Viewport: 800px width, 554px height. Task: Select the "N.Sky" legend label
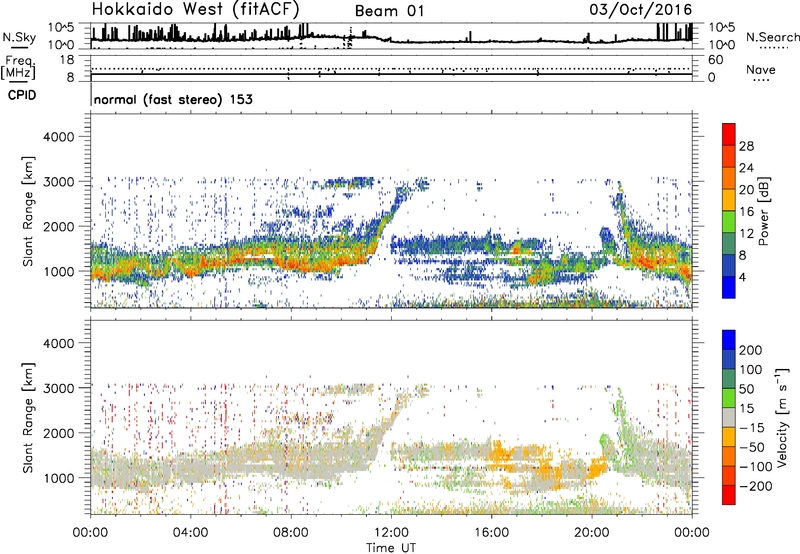click(19, 37)
